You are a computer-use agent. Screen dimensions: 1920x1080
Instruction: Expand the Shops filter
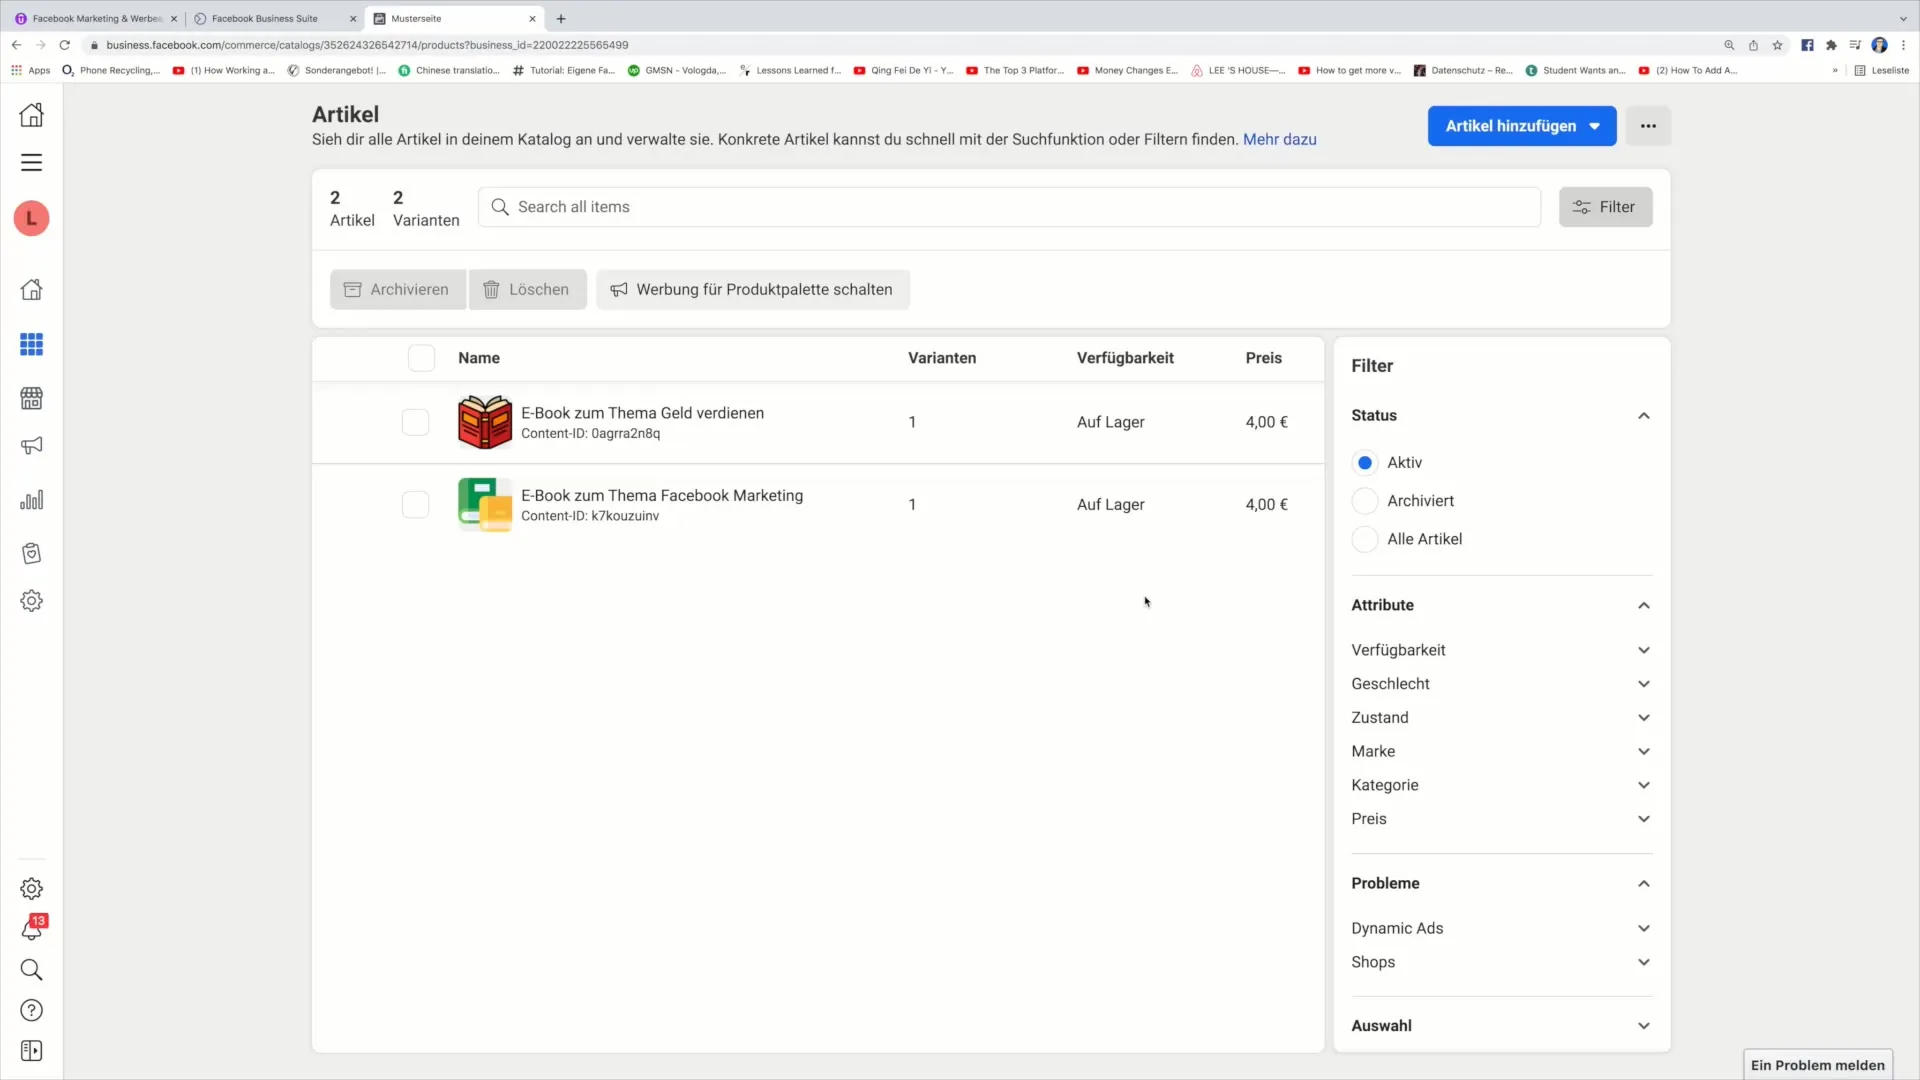pos(1643,962)
